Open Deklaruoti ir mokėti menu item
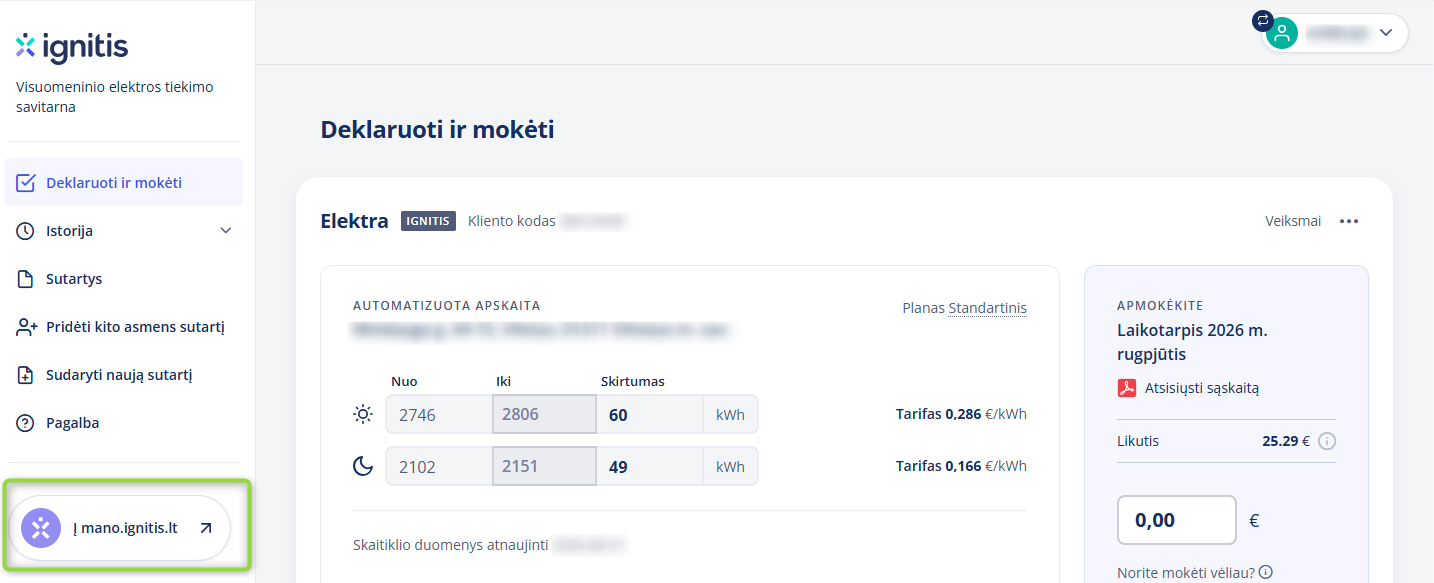Screen dimensions: 1434x583 124,183
